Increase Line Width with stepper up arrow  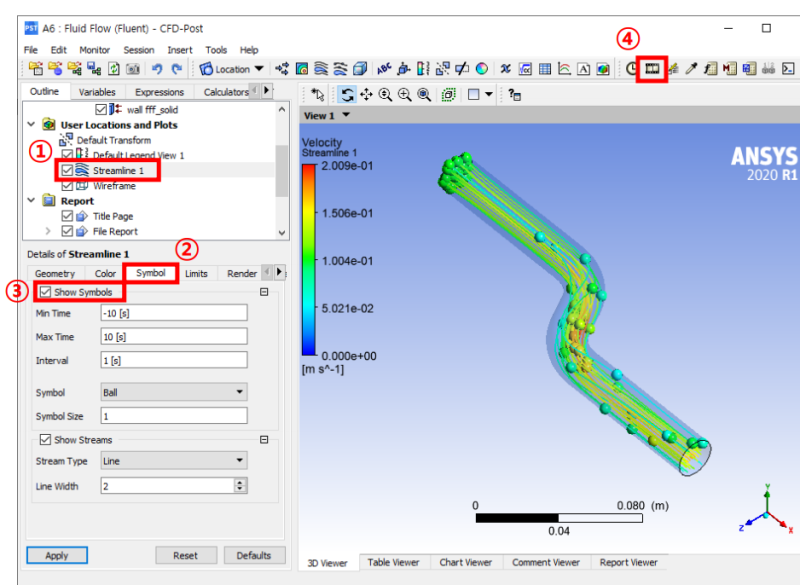click(x=240, y=482)
